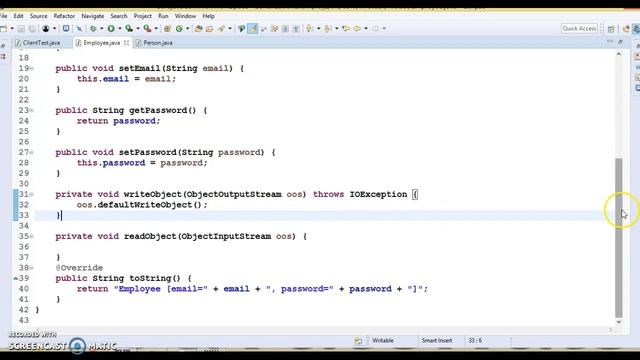Click the Coverage run icon

pyautogui.click(x=129, y=29)
